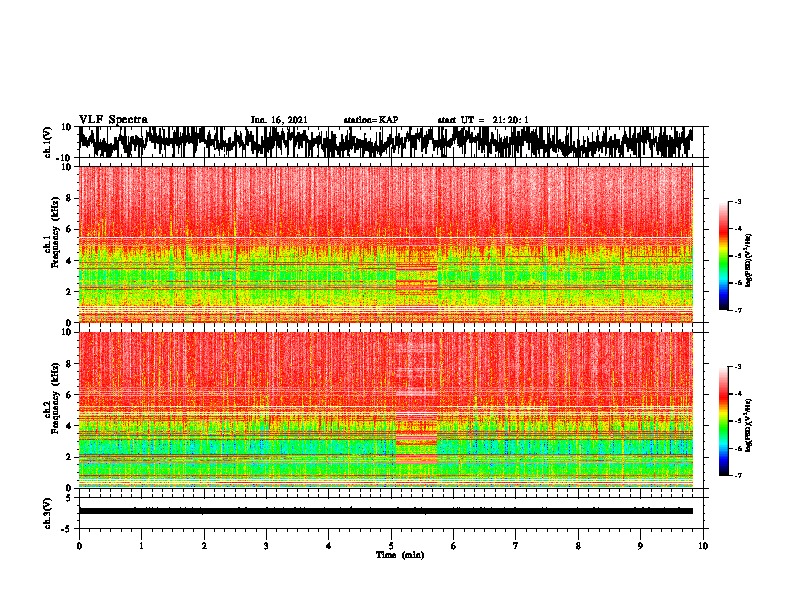Click the ch.1 spectrogram color scale bar
792x612 pixels.
724,256
